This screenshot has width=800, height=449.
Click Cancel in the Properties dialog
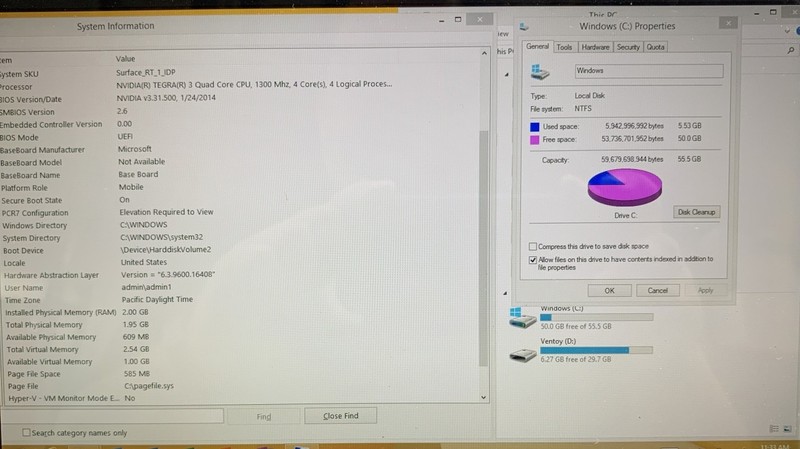point(657,290)
